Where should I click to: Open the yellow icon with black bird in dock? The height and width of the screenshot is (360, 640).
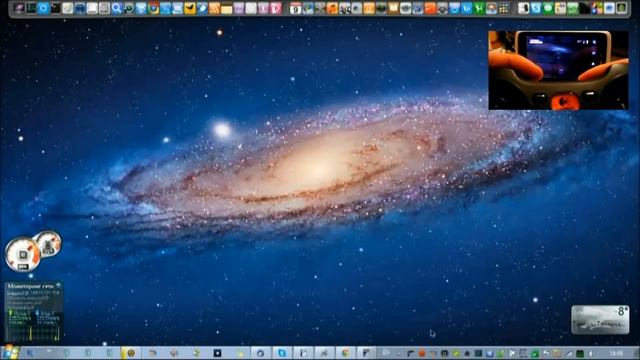click(190, 8)
